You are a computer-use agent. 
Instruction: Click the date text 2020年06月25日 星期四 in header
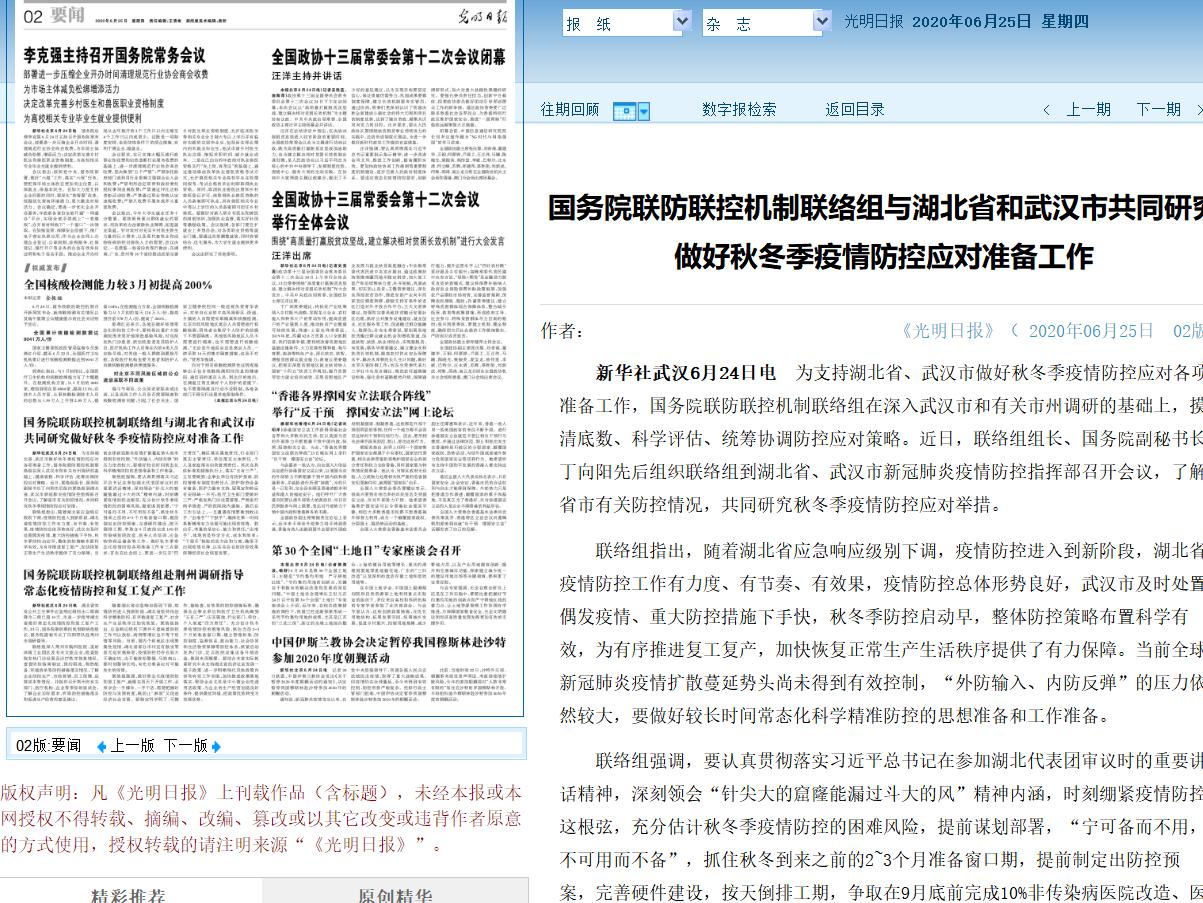(x=1000, y=22)
